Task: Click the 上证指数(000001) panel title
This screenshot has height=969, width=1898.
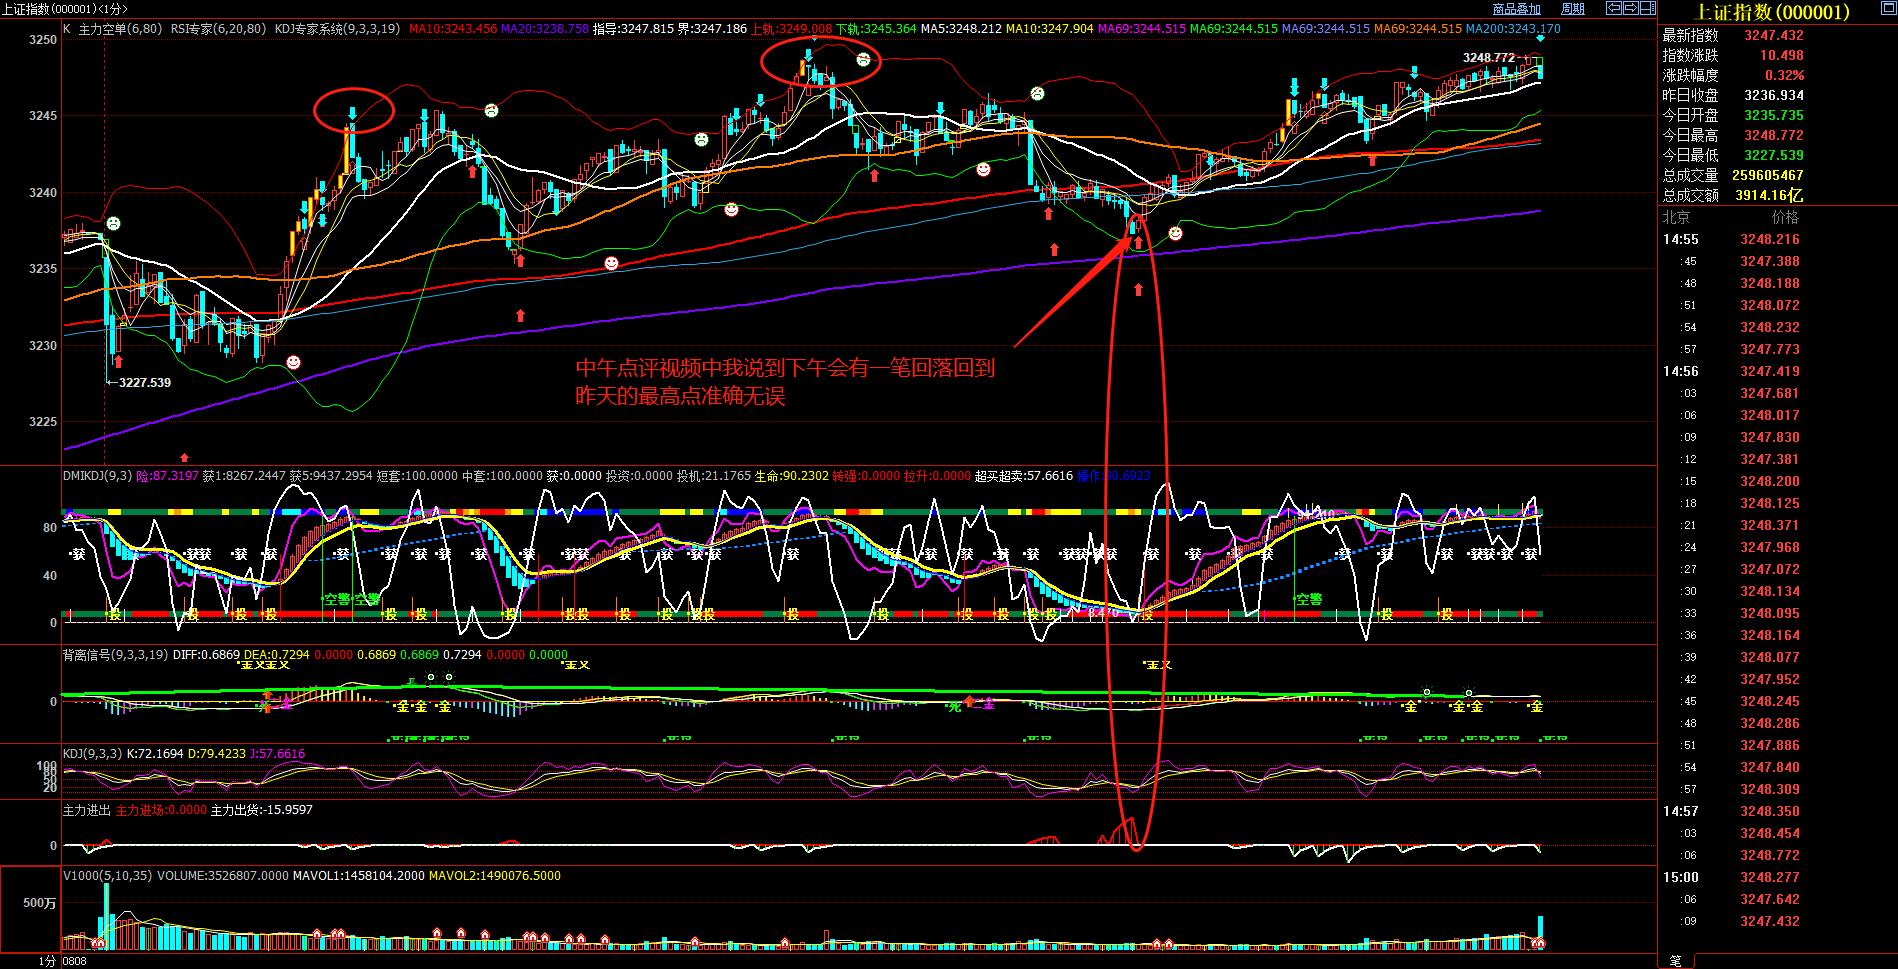Action: [1773, 11]
